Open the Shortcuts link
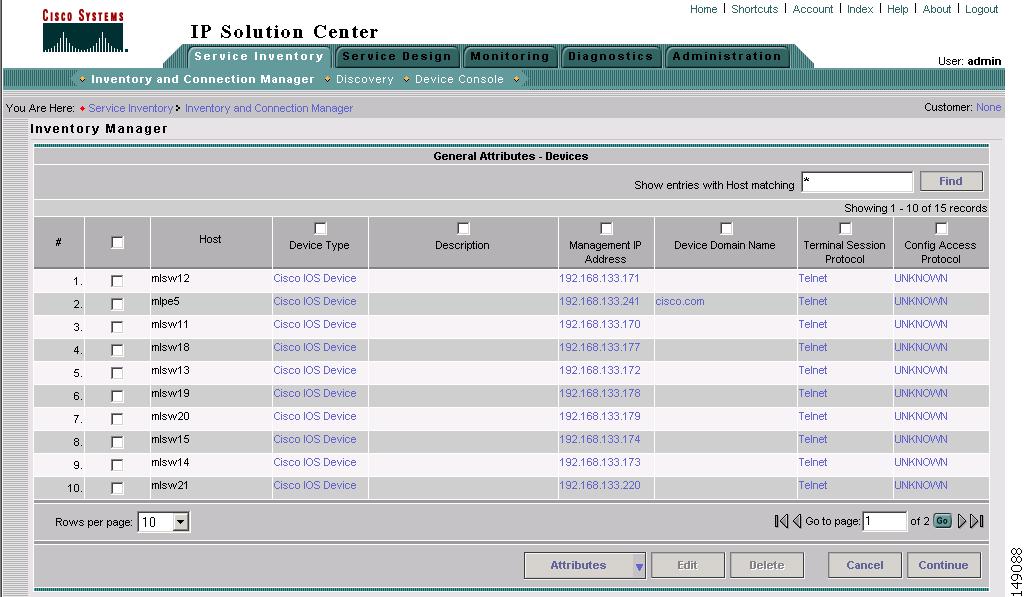The width and height of the screenshot is (1024, 597). click(x=754, y=9)
